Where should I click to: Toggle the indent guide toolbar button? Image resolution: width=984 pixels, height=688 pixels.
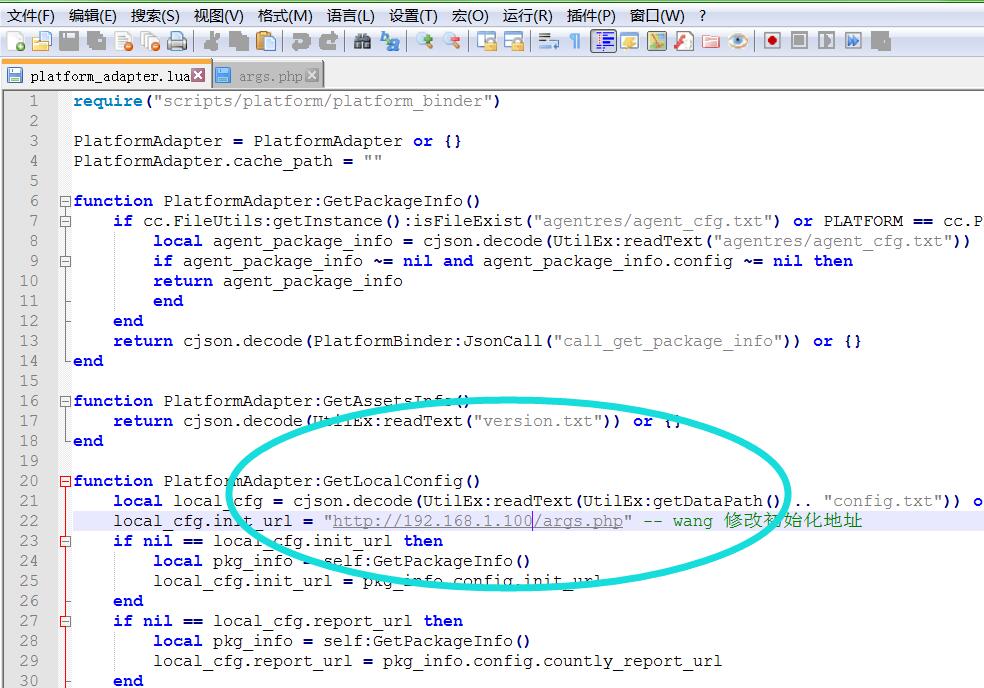click(x=603, y=41)
